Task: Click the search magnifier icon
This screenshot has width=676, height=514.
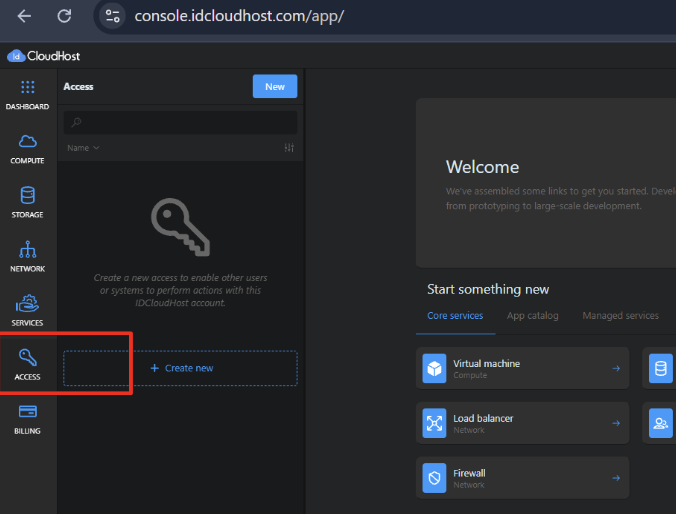Action: point(76,122)
